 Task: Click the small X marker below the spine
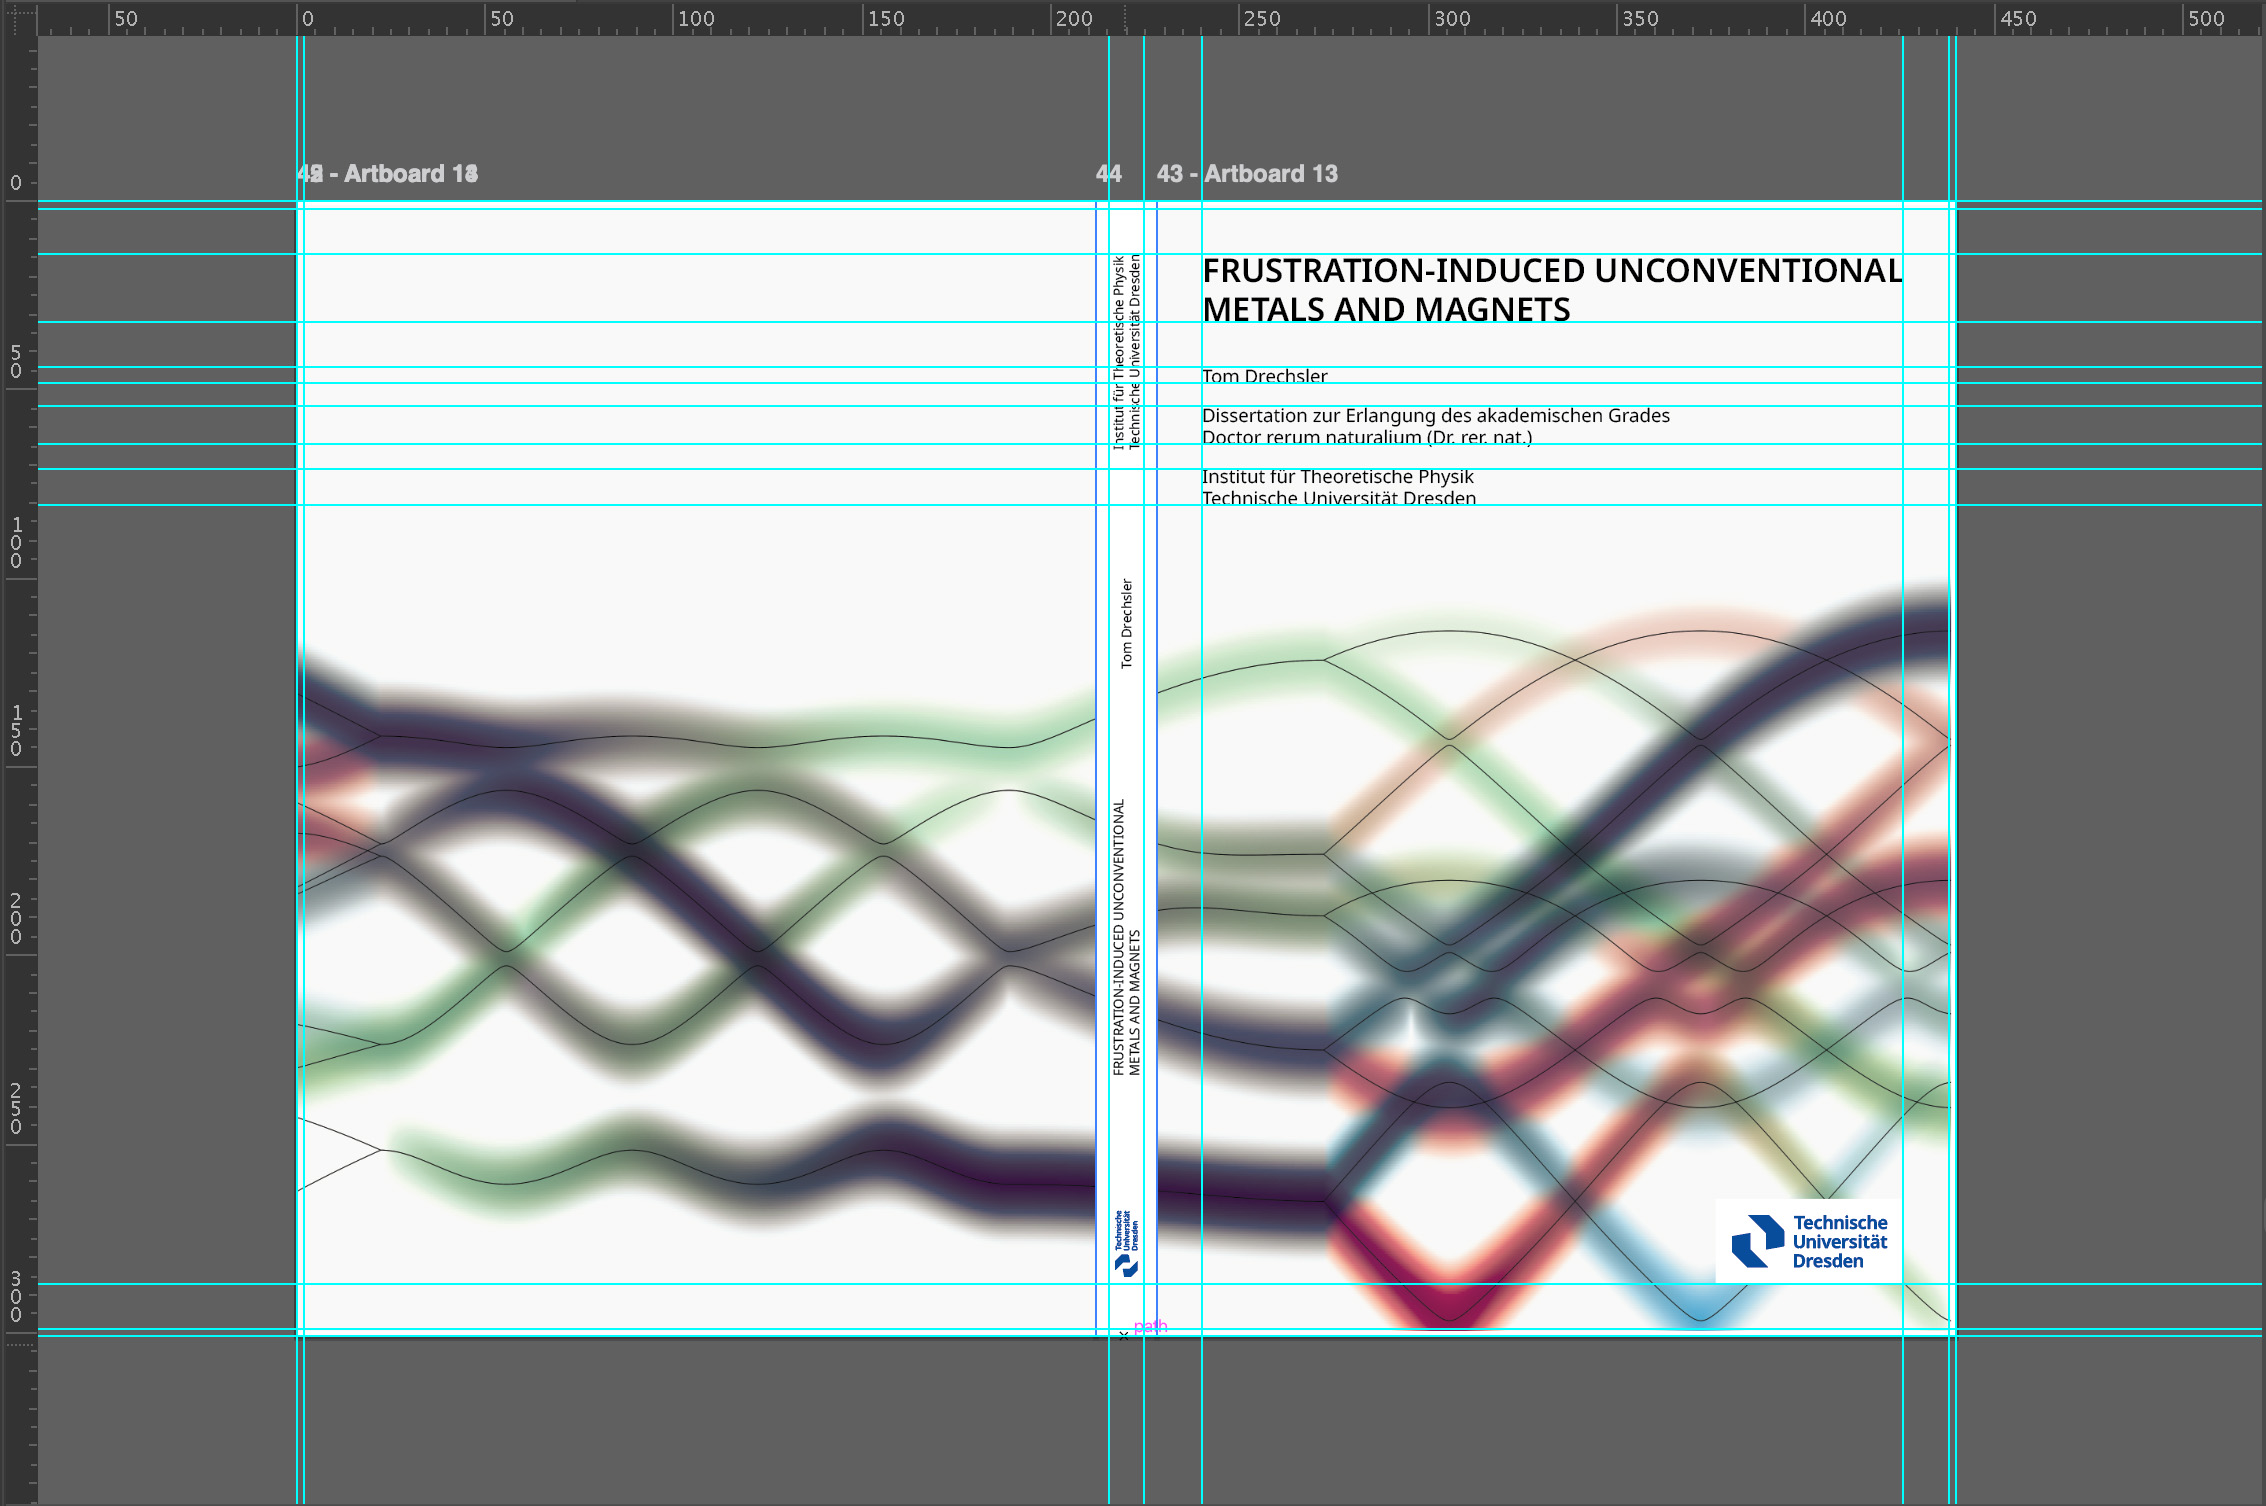pos(1124,1335)
